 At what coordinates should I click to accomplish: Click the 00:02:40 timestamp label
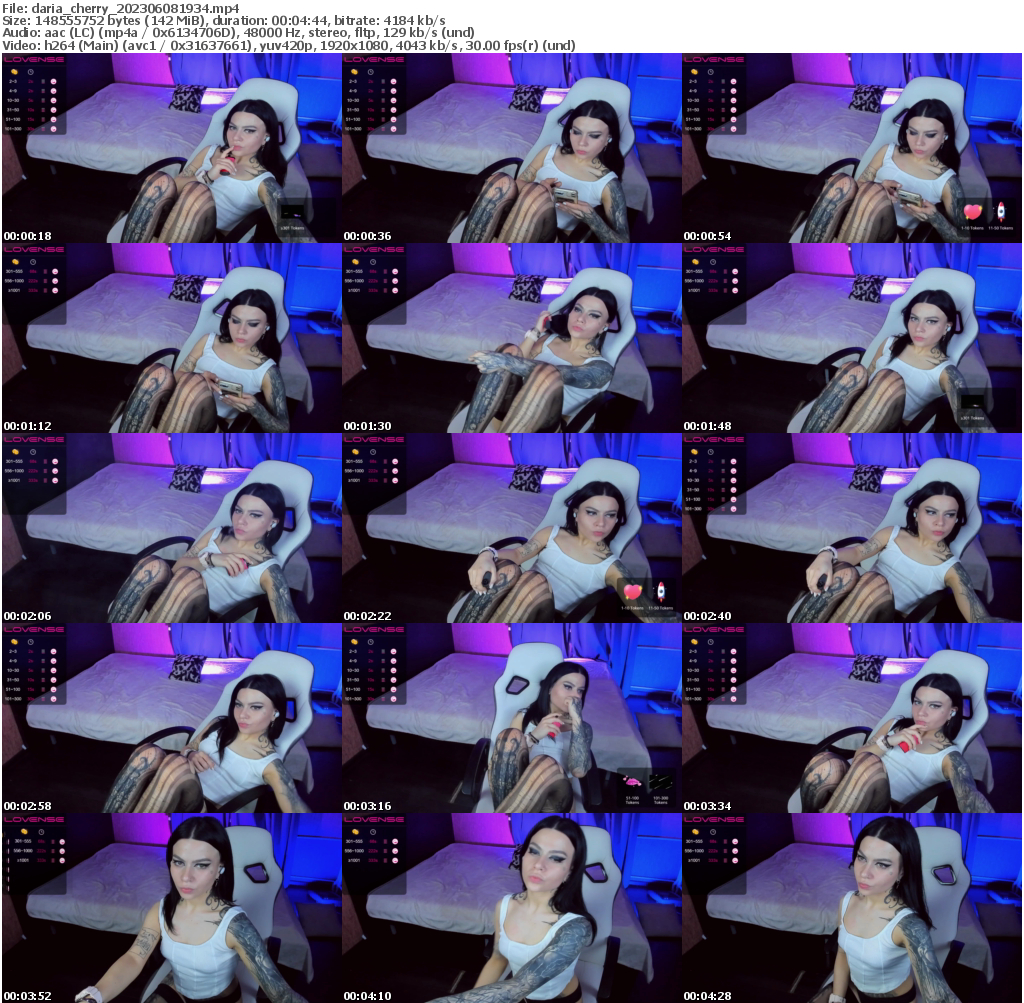coord(706,615)
